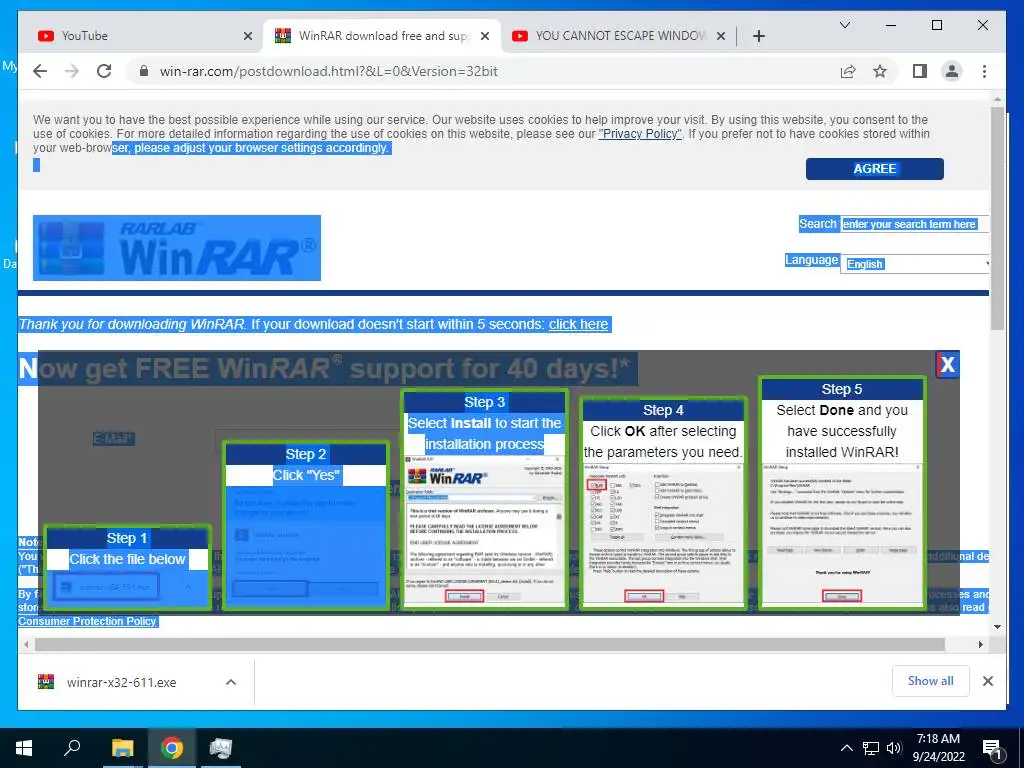Click the WinRAR RARLAB logo
Viewport: 1024px width, 768px height.
click(177, 248)
